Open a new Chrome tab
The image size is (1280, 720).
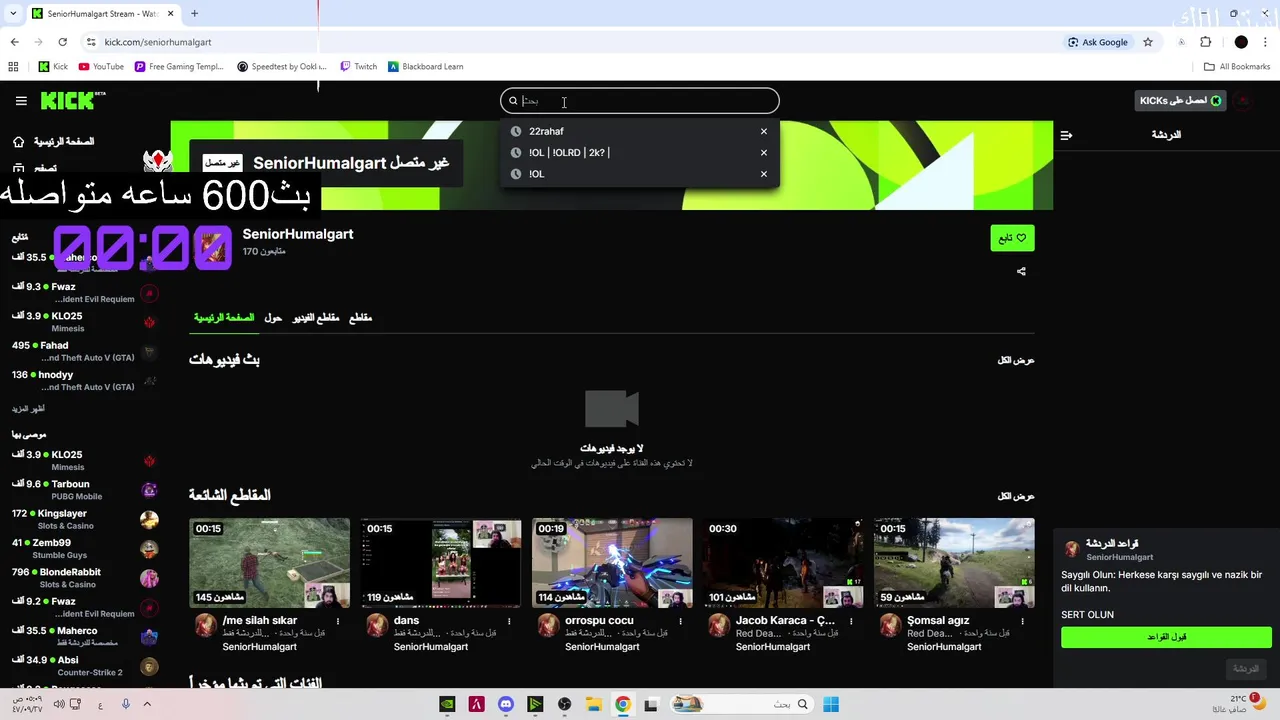click(x=194, y=14)
